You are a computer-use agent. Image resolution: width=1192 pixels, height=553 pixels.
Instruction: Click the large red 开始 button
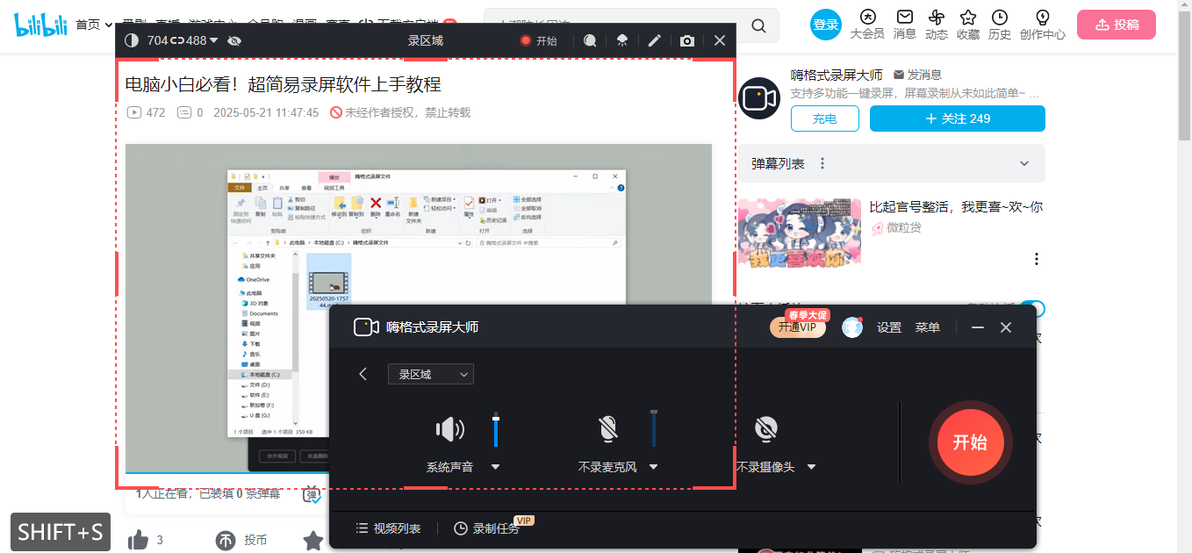tap(971, 442)
